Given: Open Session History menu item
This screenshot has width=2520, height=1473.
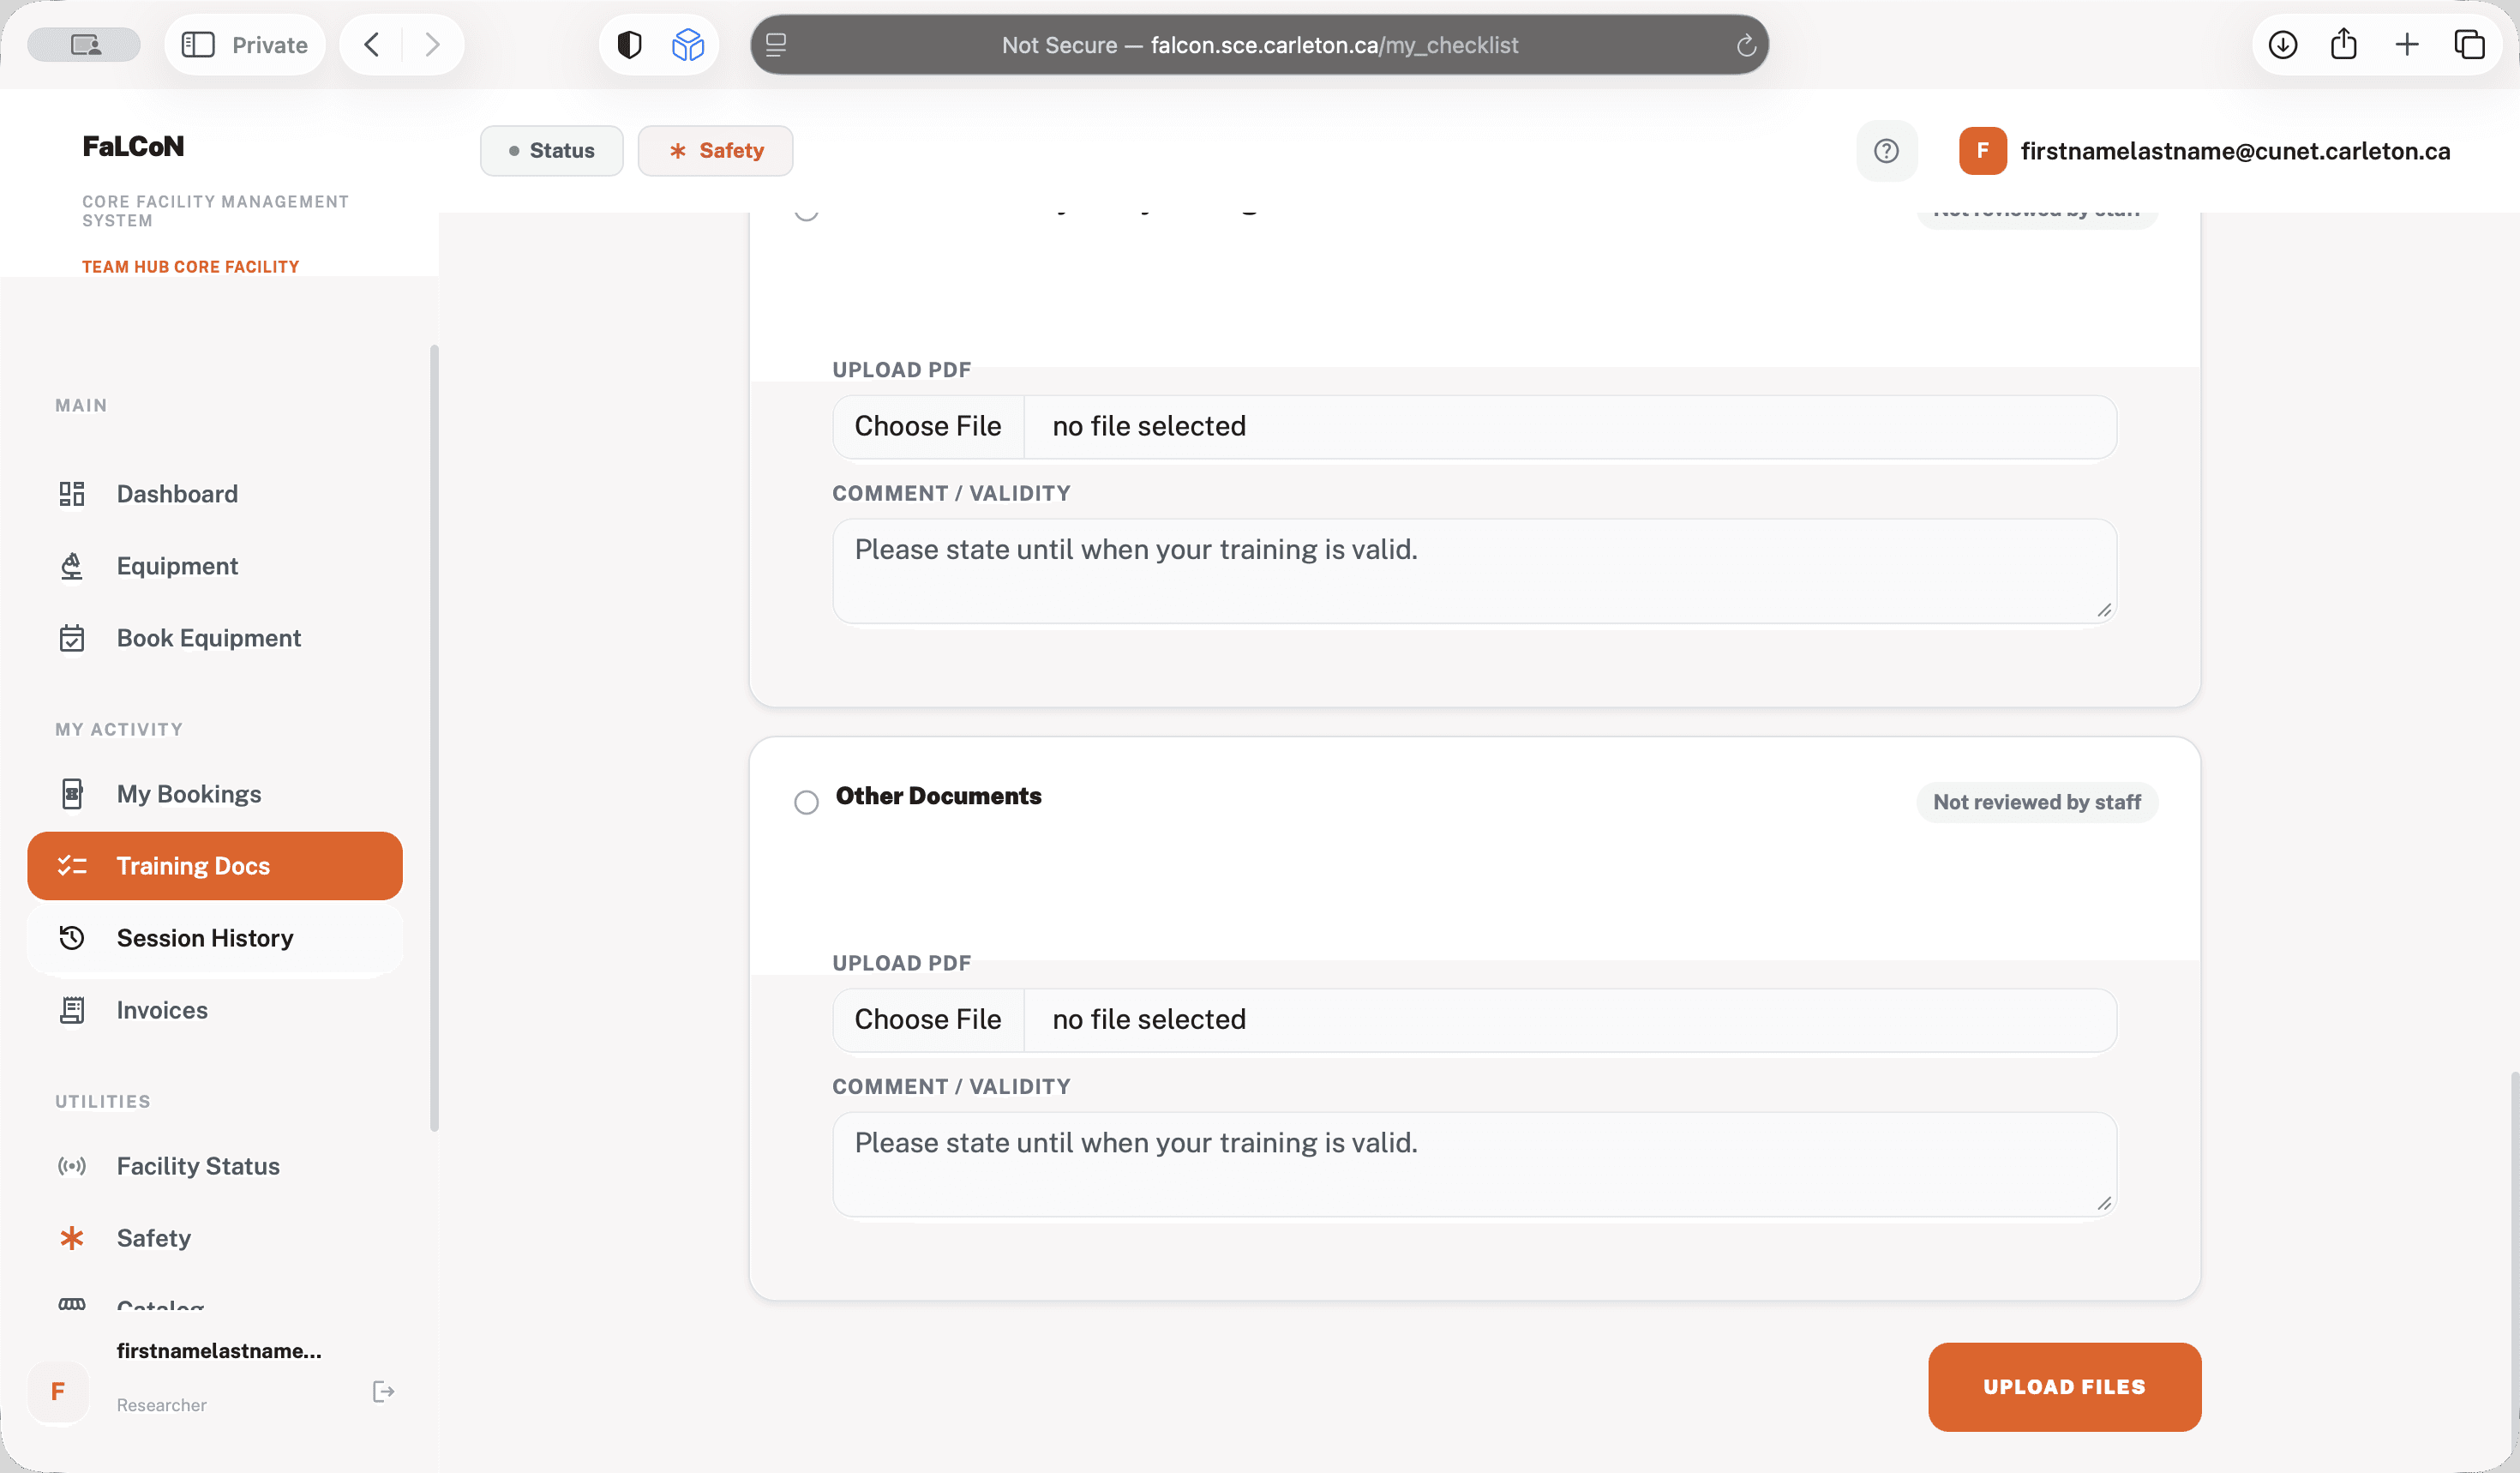Looking at the screenshot, I should (x=215, y=938).
